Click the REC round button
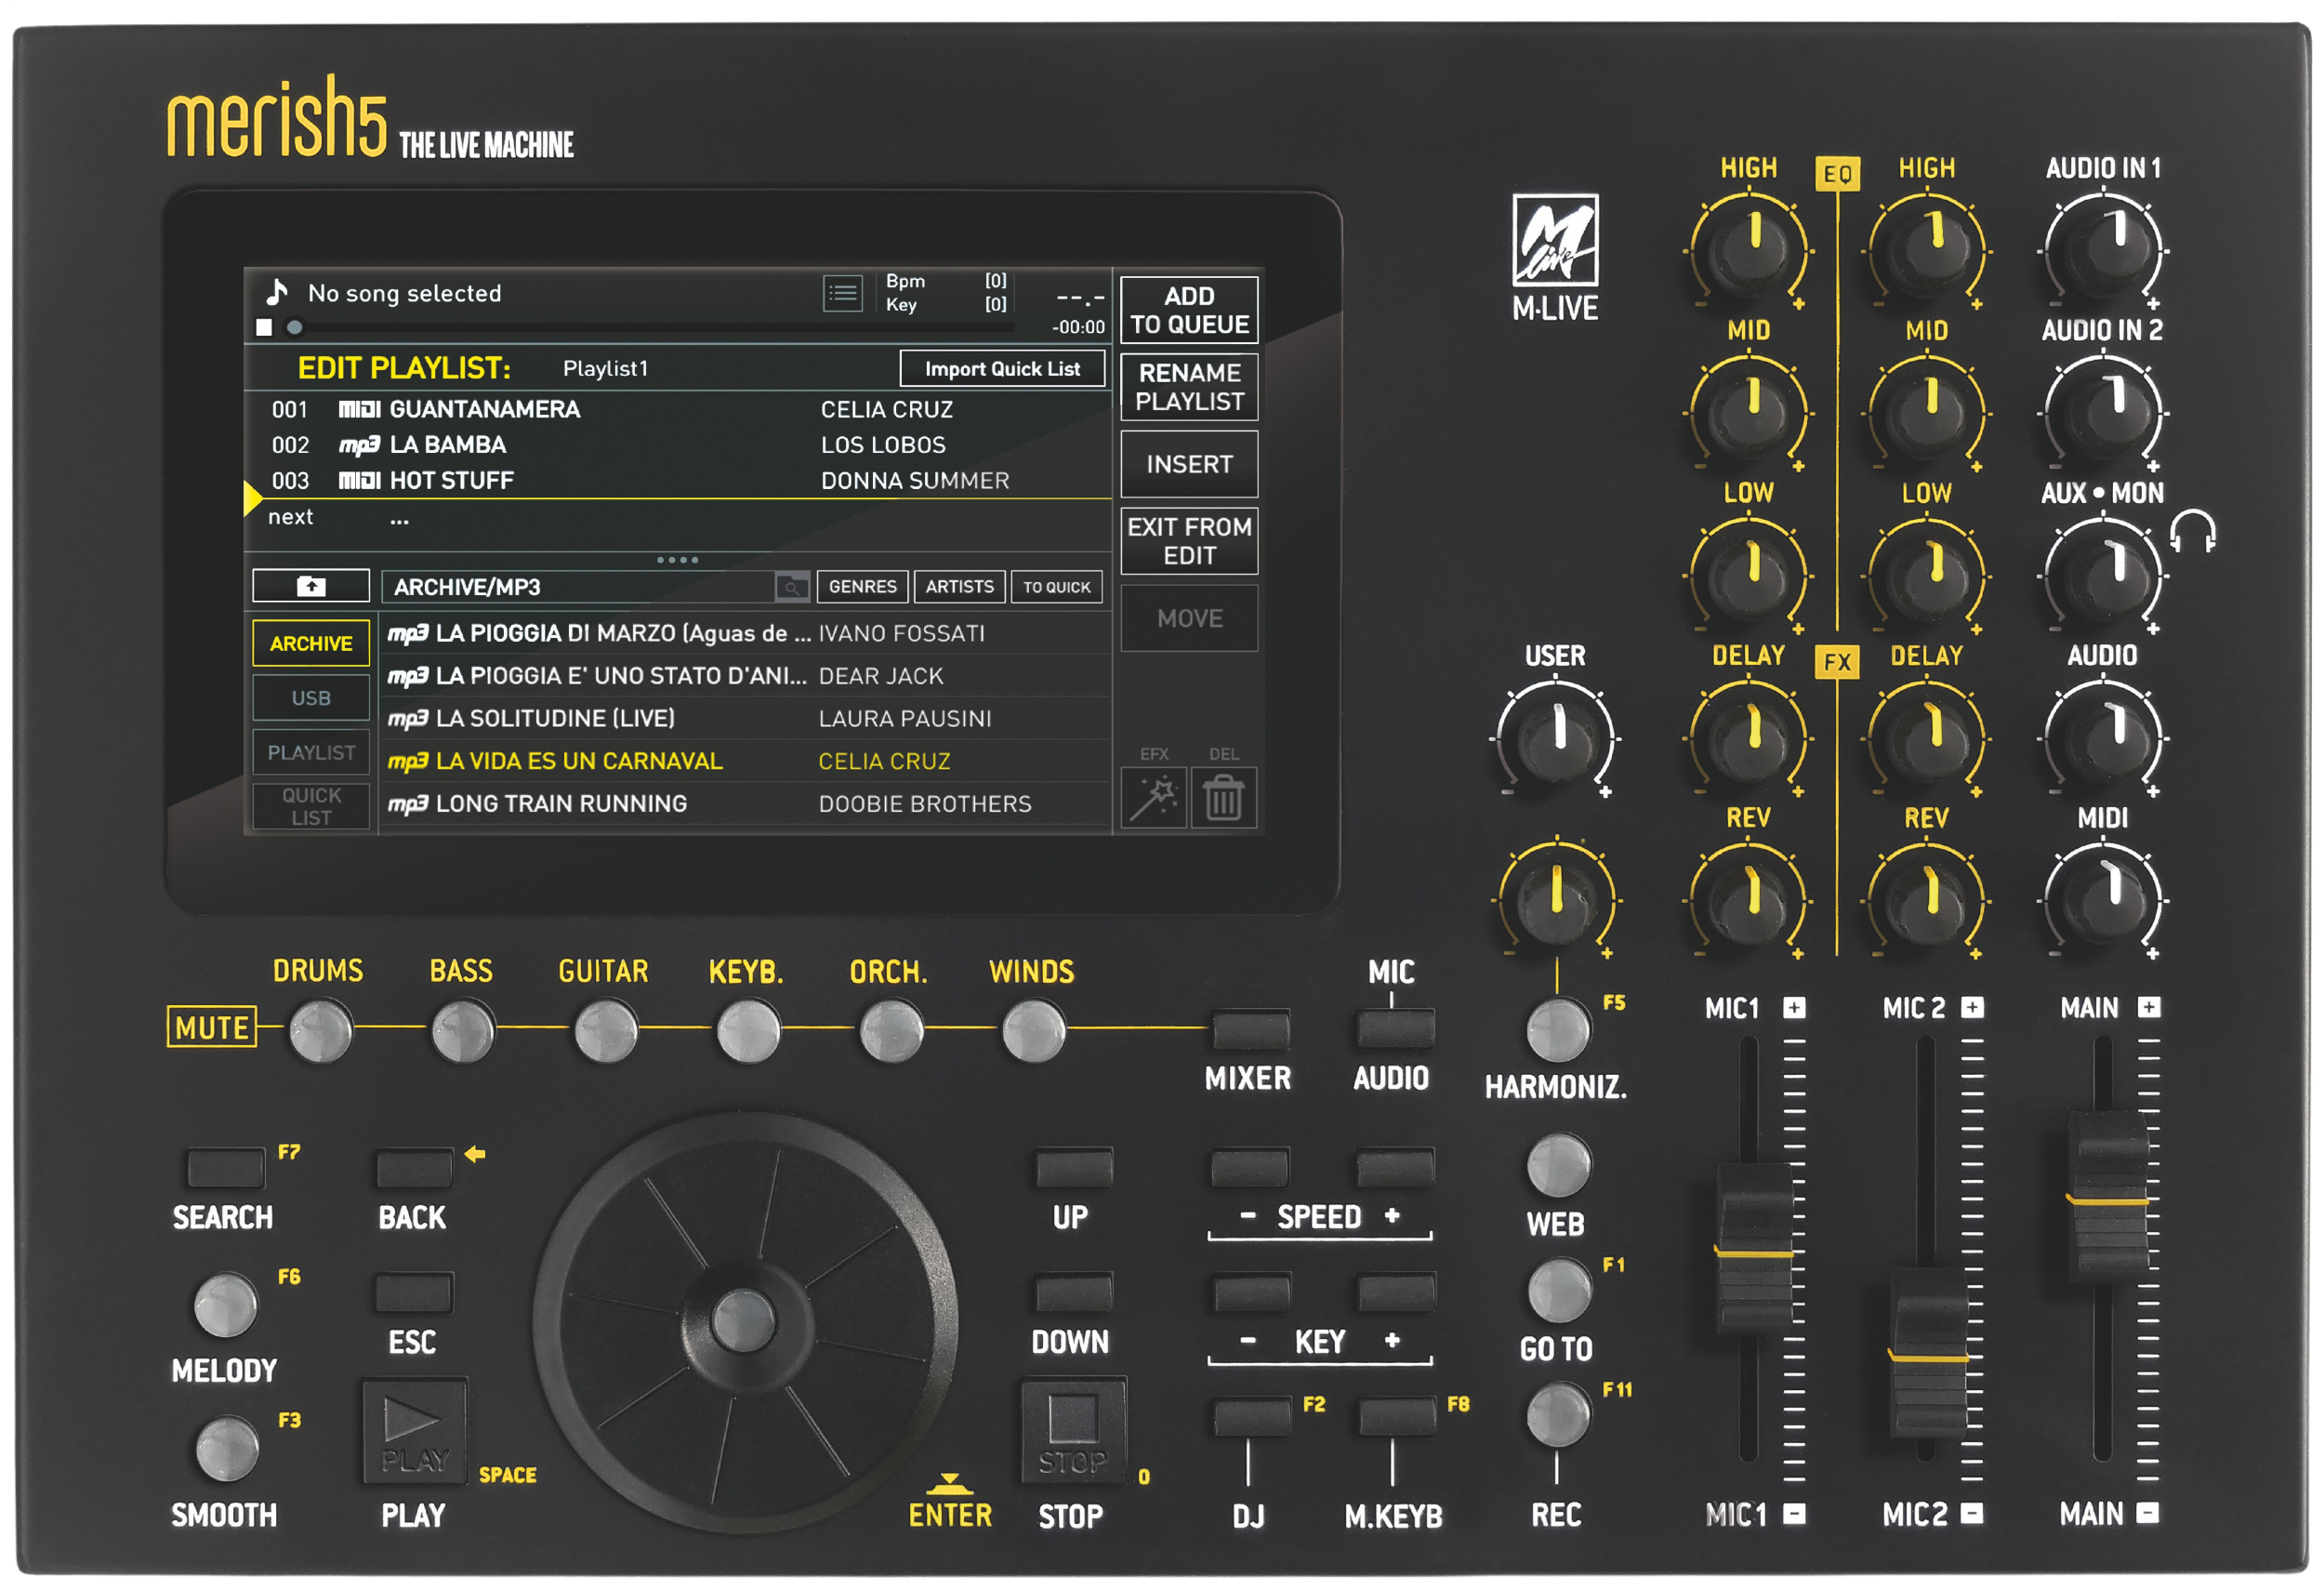This screenshot has height=1590, width=2324. 1558,1415
